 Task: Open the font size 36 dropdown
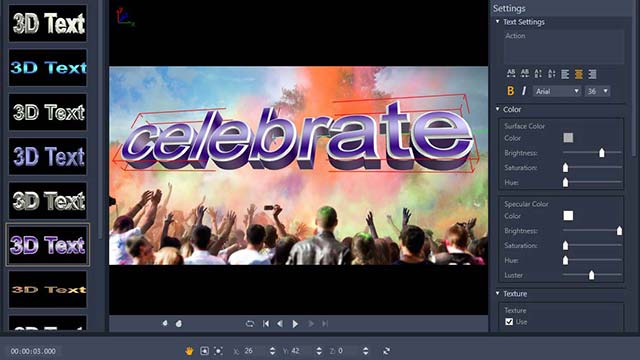[597, 91]
